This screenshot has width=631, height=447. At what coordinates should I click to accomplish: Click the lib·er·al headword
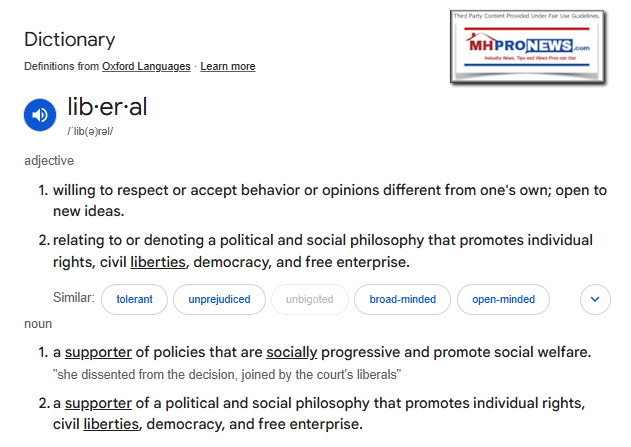tap(107, 107)
